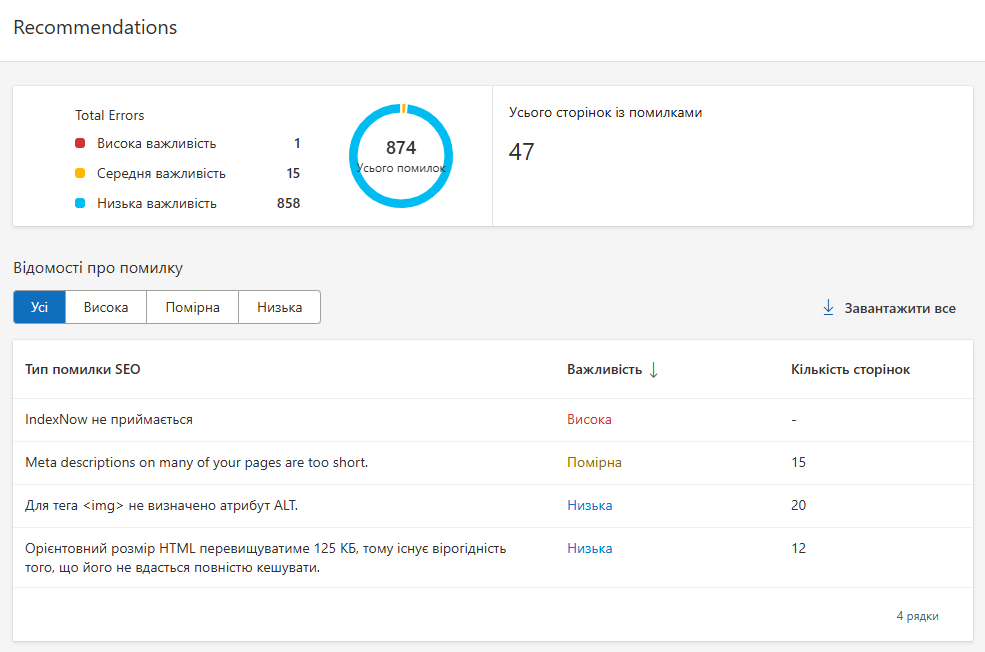The height and width of the screenshot is (652, 985).
Task: Click the yellow Середня важливість legend dot
Action: pyautogui.click(x=80, y=174)
